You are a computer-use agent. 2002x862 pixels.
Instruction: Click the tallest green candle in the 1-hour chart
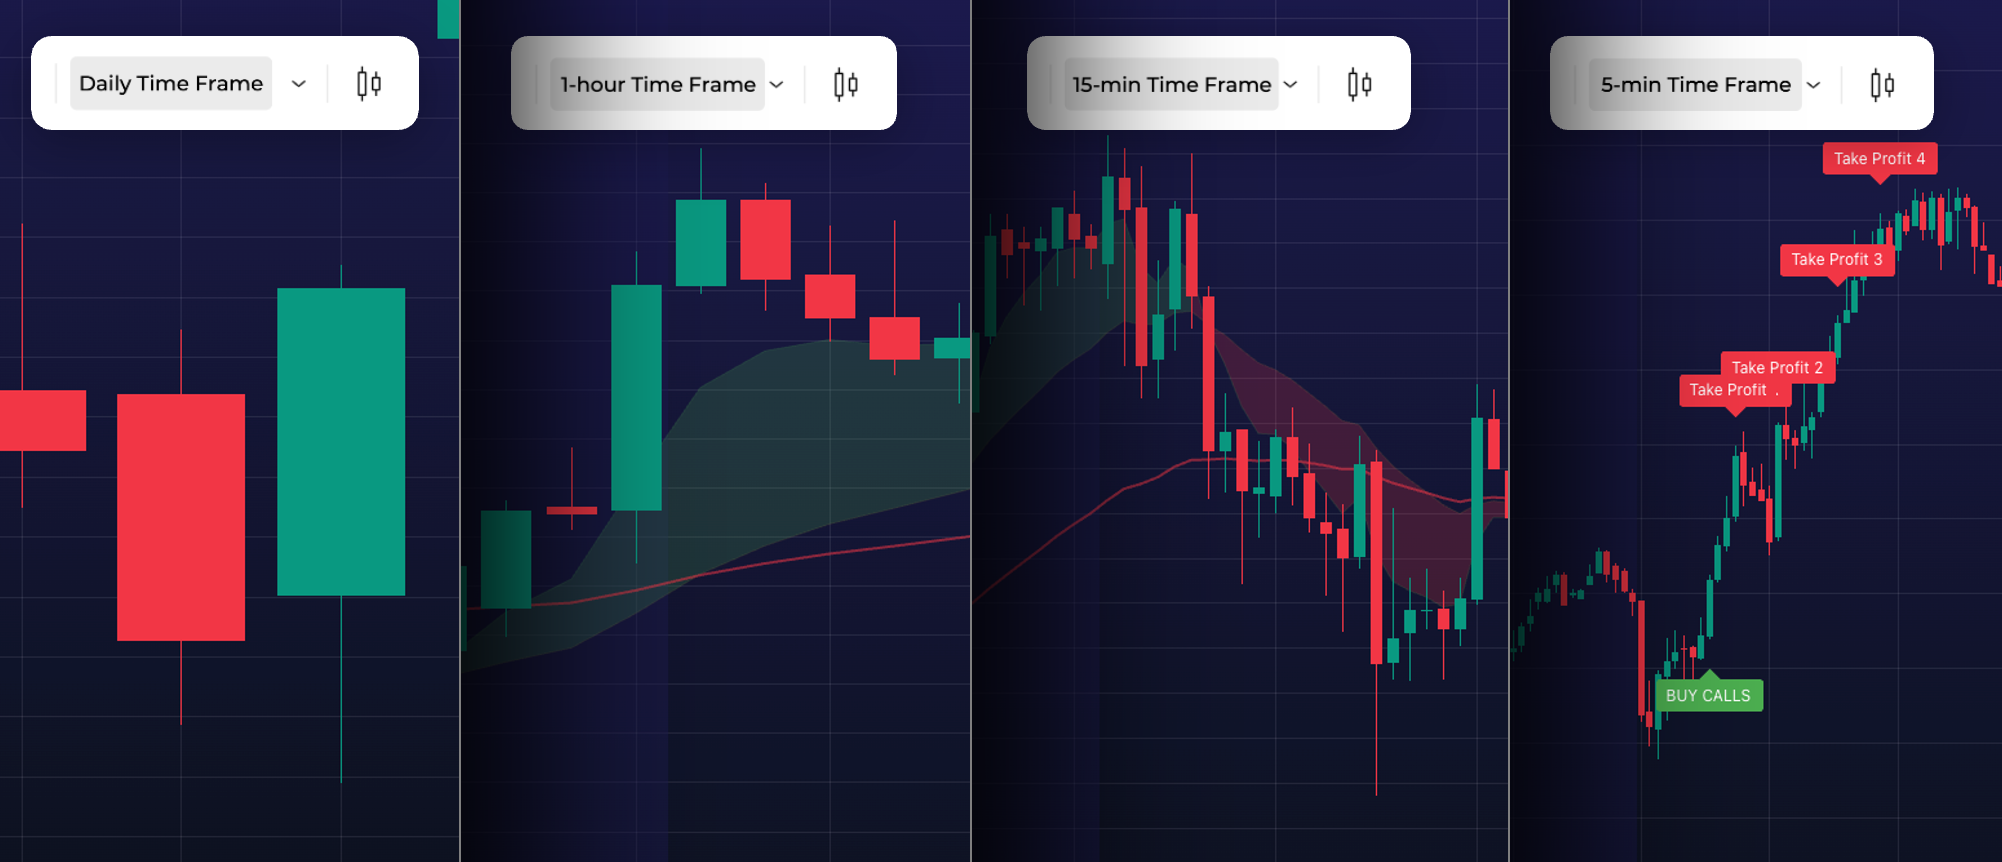(x=636, y=397)
